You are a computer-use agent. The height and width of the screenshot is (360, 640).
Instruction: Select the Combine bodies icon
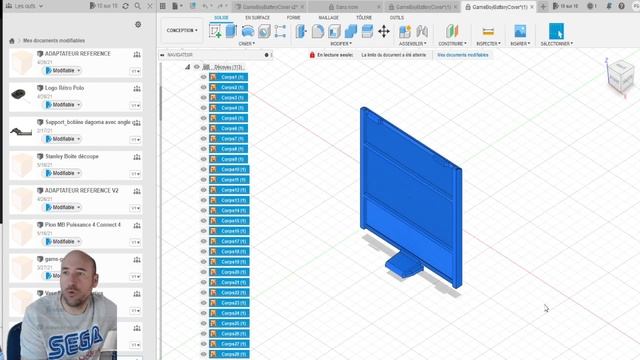click(351, 31)
